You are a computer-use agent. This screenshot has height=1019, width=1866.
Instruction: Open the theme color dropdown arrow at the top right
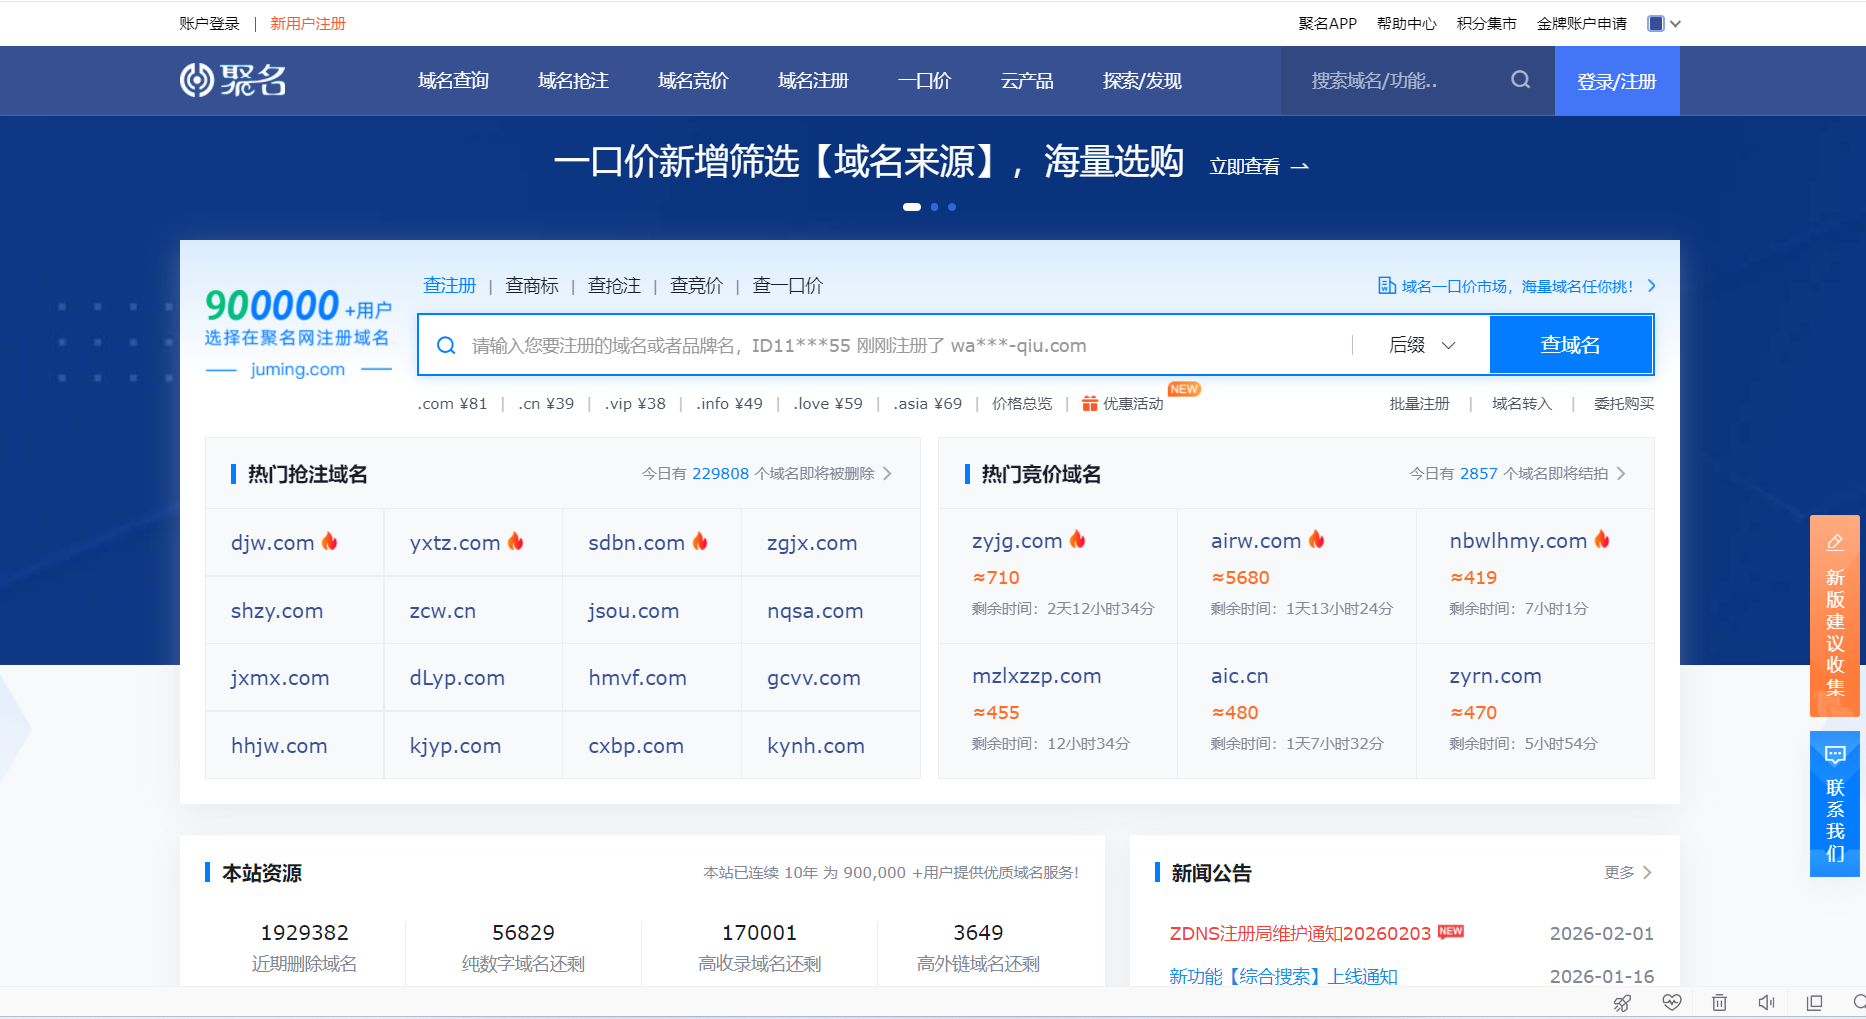(x=1675, y=24)
